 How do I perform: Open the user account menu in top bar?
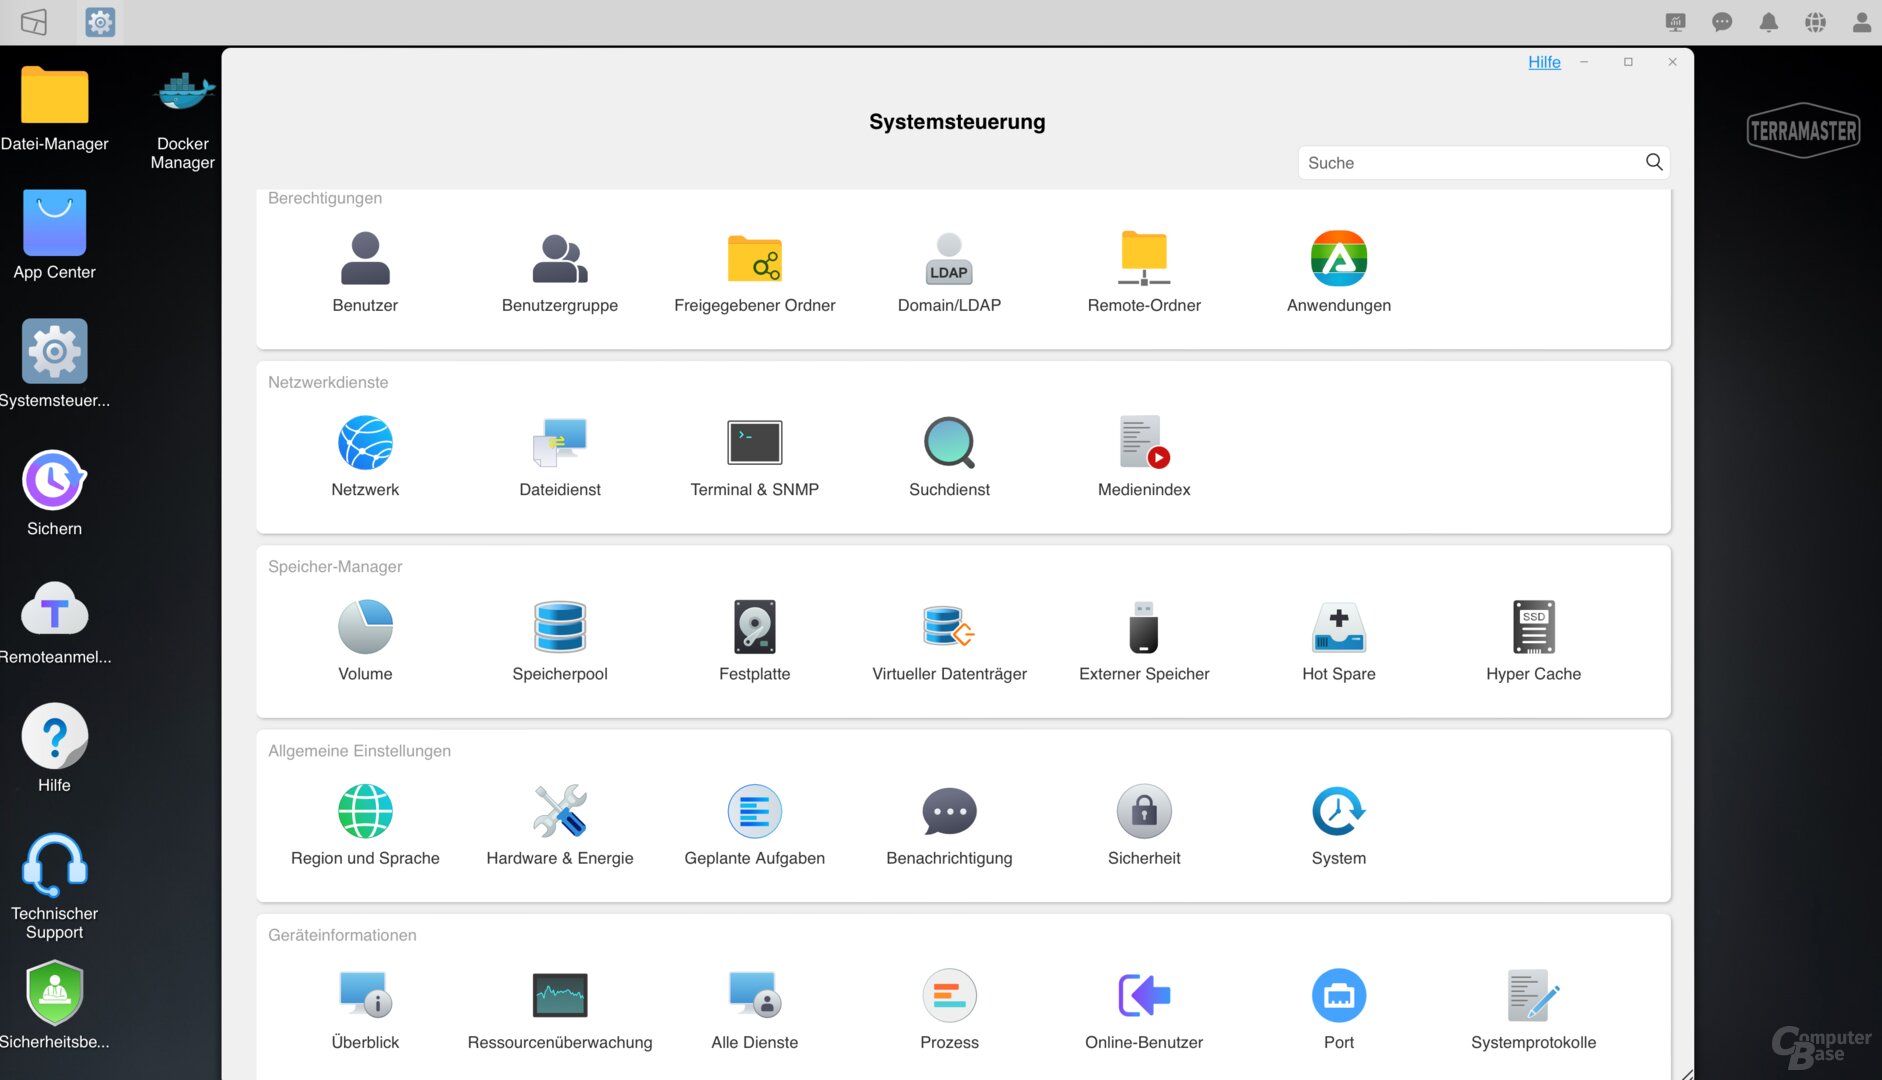1861,22
